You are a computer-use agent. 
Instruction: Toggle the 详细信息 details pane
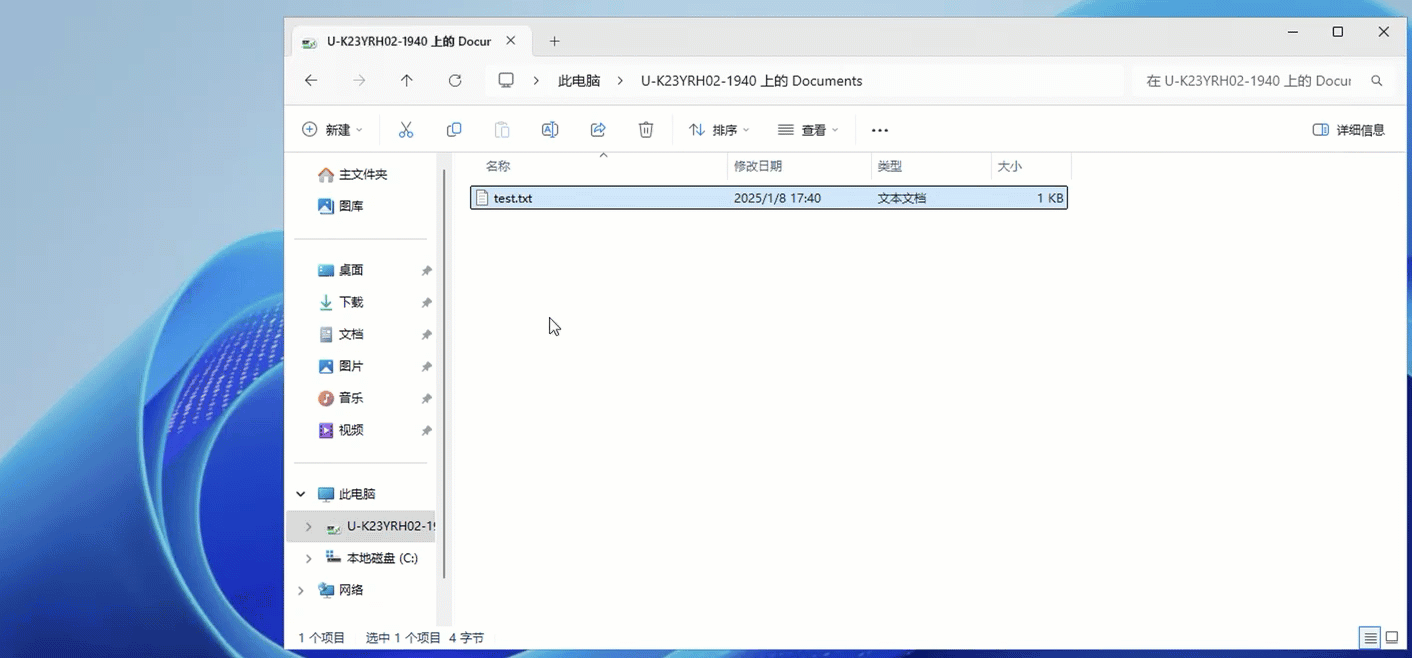coord(1348,130)
